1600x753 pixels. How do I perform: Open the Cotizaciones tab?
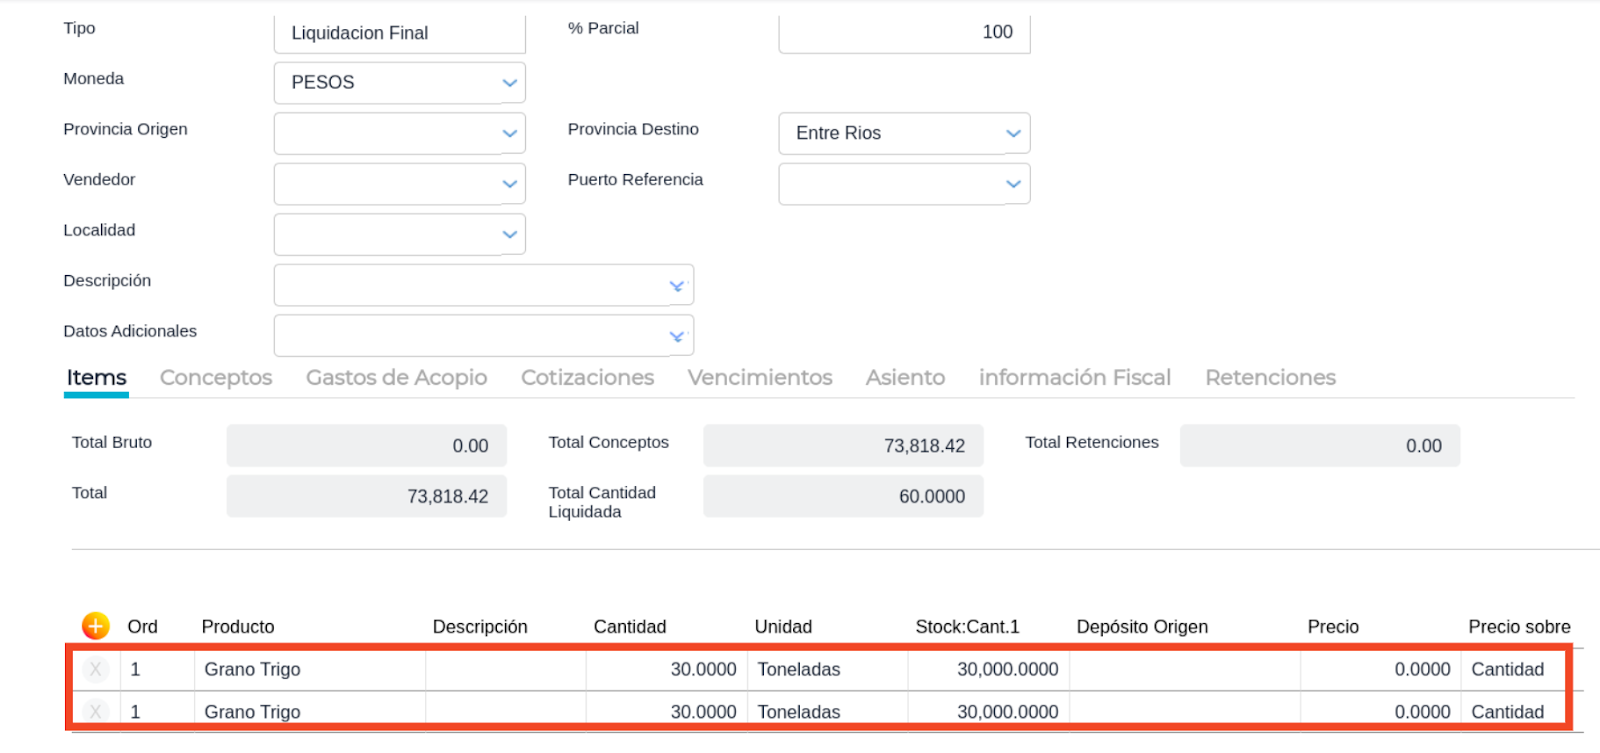[x=587, y=378]
